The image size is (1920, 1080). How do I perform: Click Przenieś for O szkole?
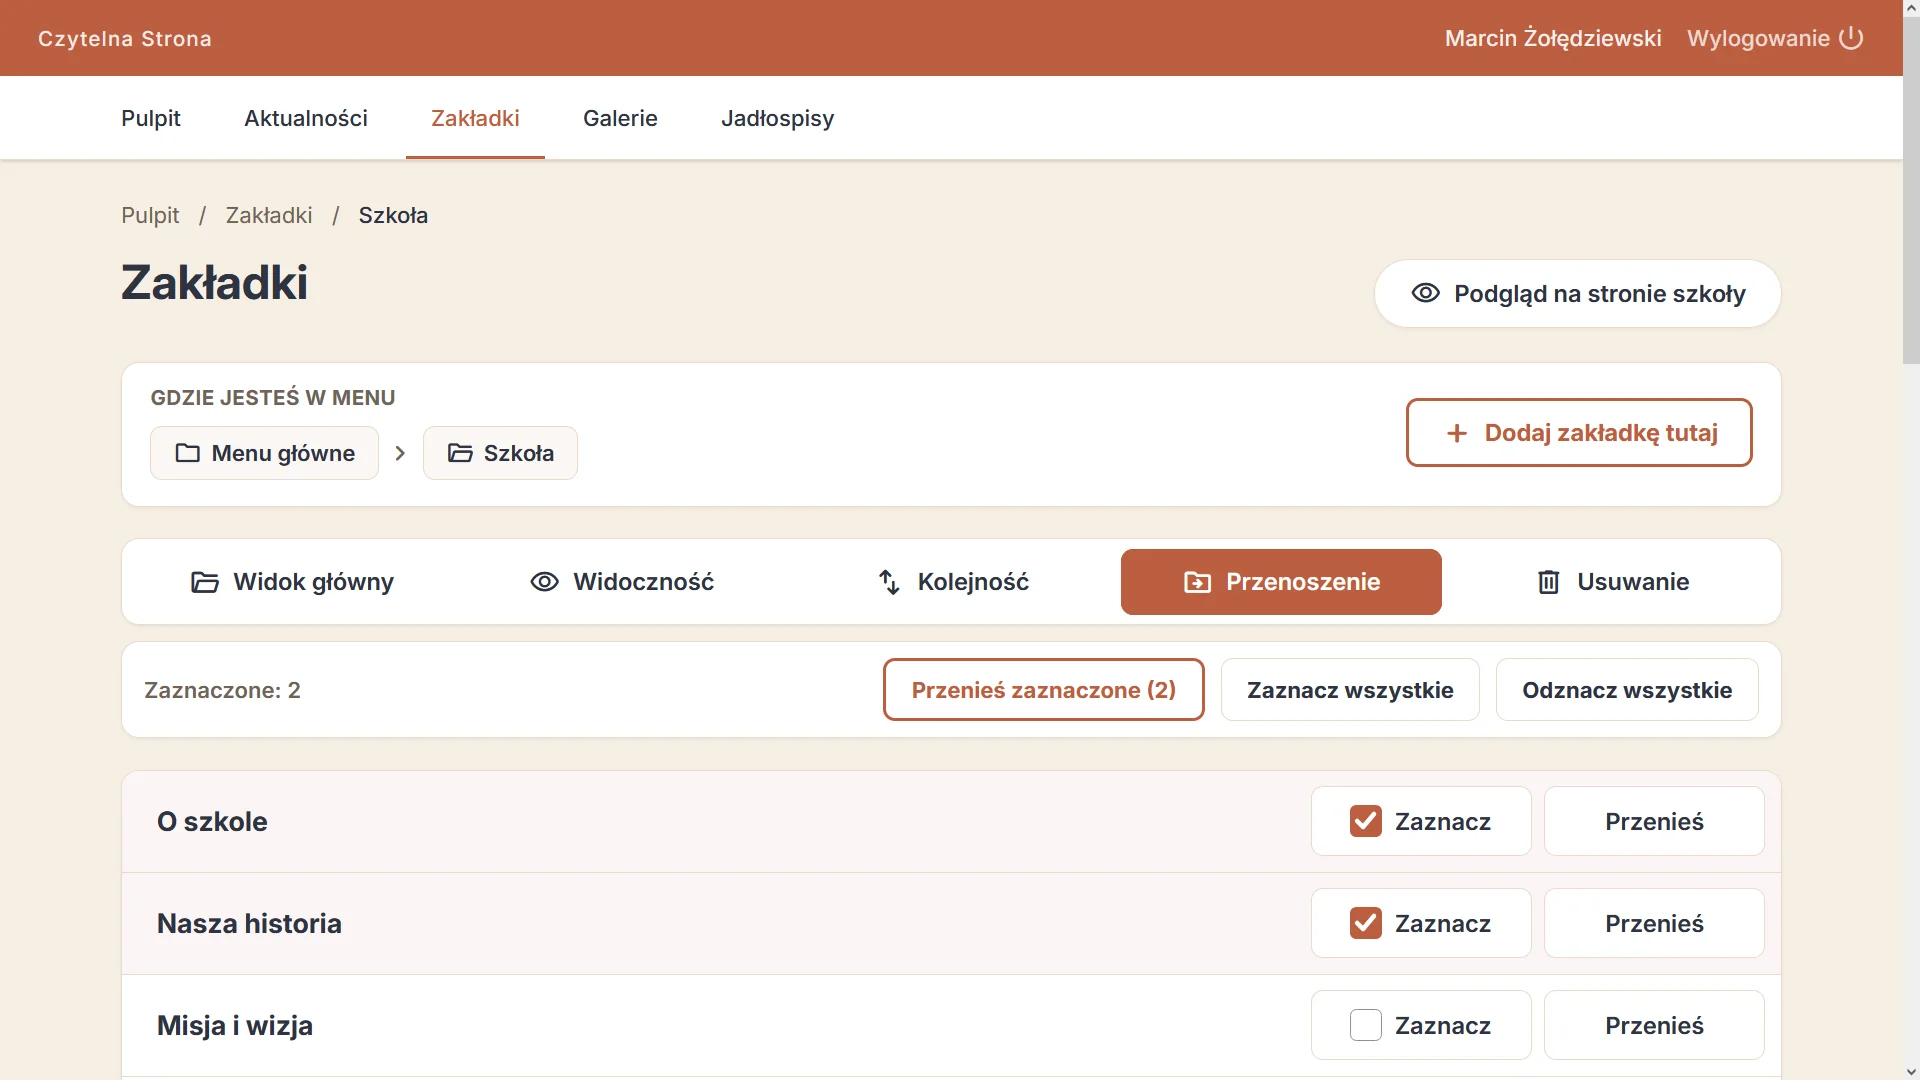click(1654, 821)
